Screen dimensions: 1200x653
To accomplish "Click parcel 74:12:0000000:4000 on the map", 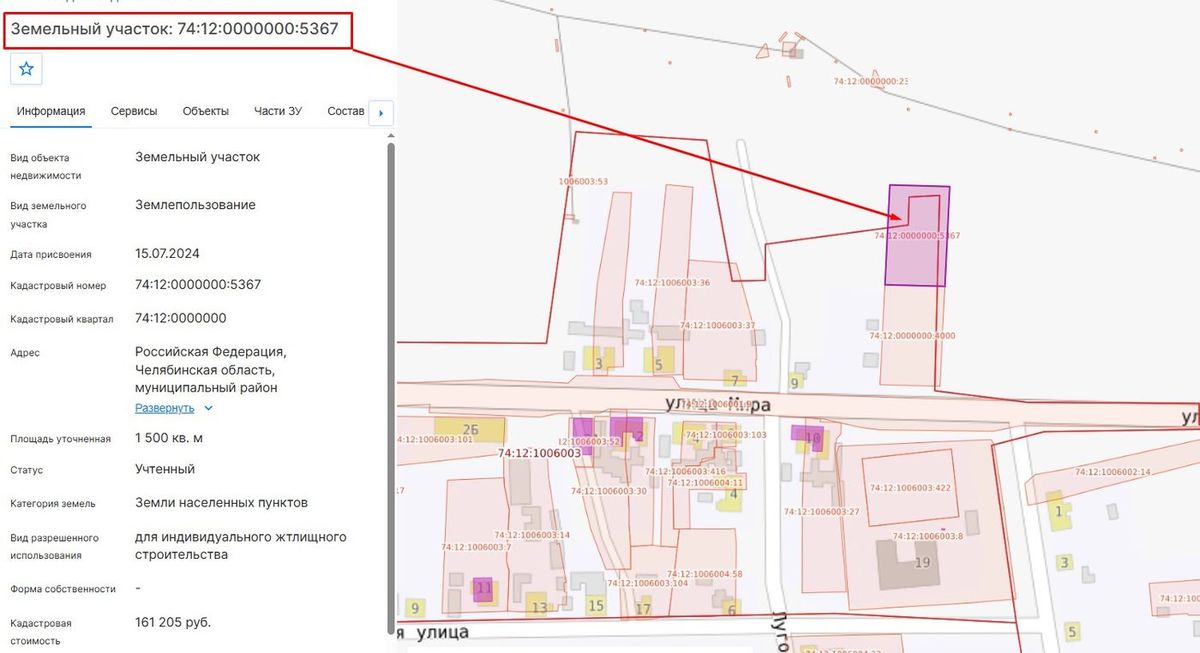I will tap(912, 336).
